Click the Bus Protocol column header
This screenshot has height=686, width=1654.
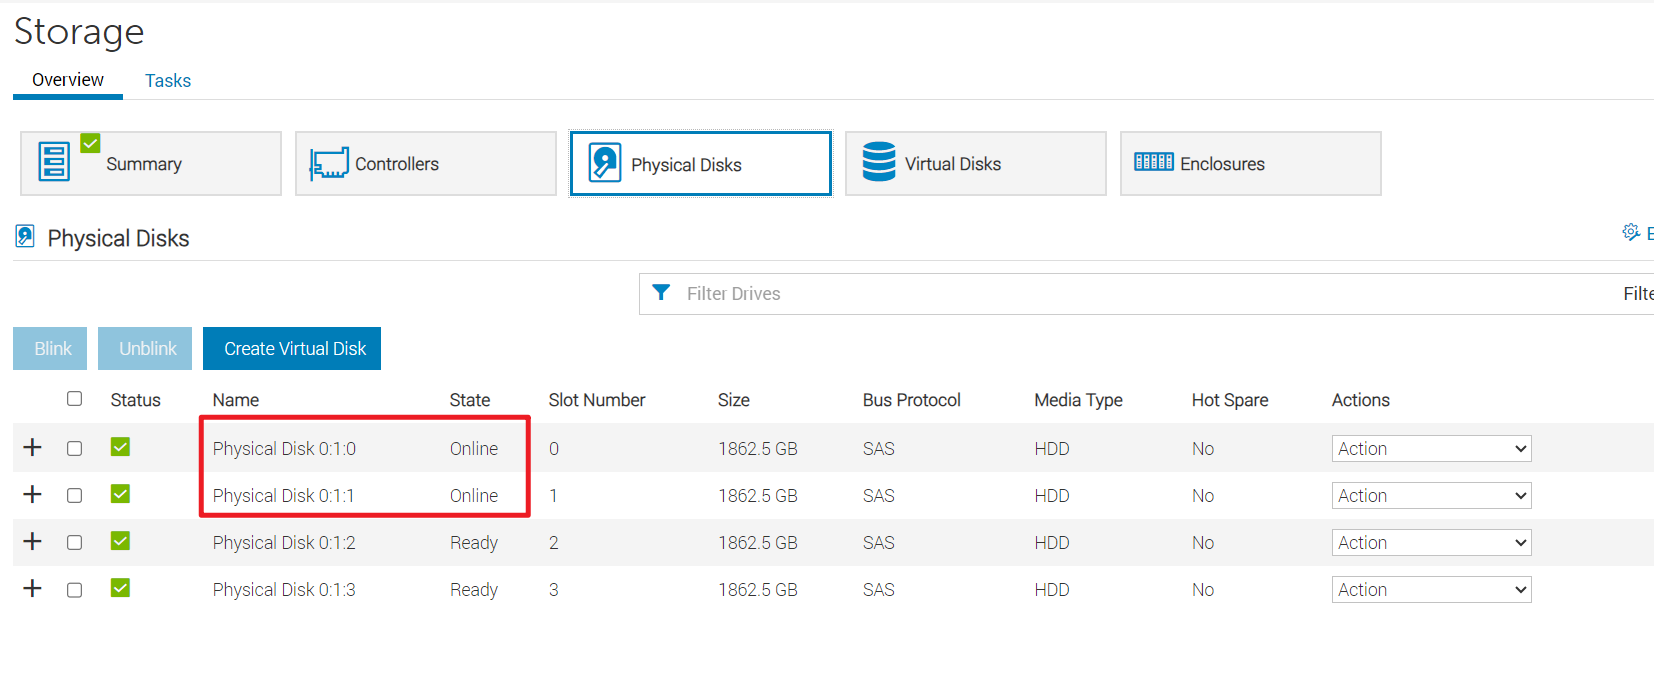click(912, 400)
